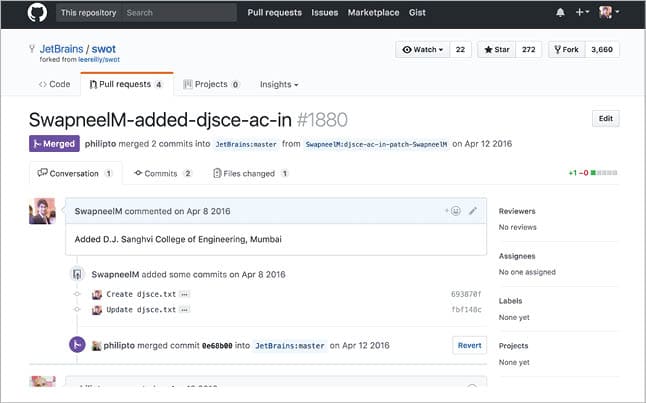Expand commit details for Create djsce.txt

point(185,295)
